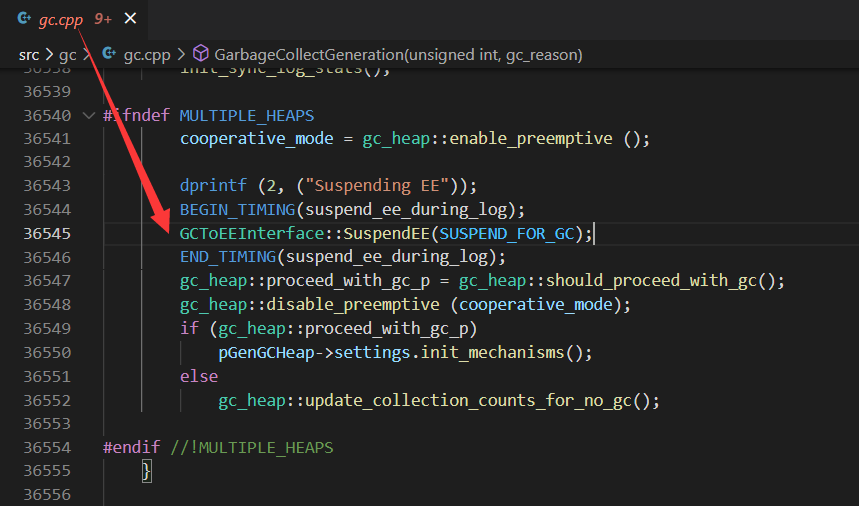Open the gc folder breadcrumb
The image size is (859, 506).
67,54
